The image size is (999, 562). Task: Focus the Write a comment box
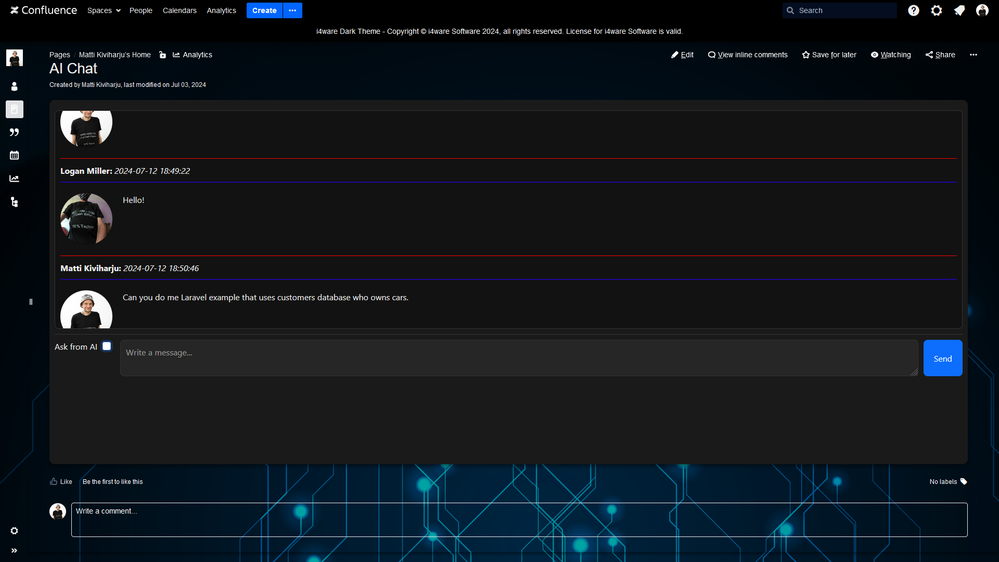pos(519,519)
